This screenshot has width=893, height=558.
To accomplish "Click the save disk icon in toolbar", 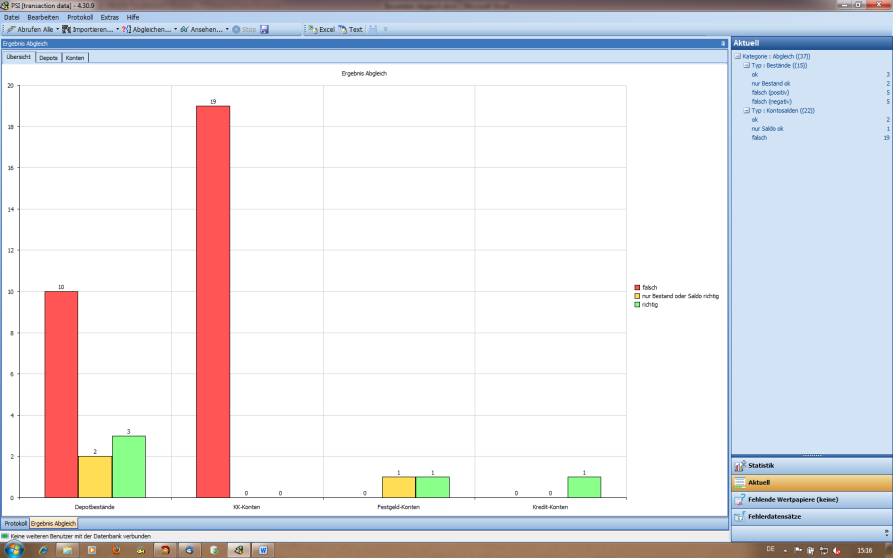I will click(x=265, y=29).
